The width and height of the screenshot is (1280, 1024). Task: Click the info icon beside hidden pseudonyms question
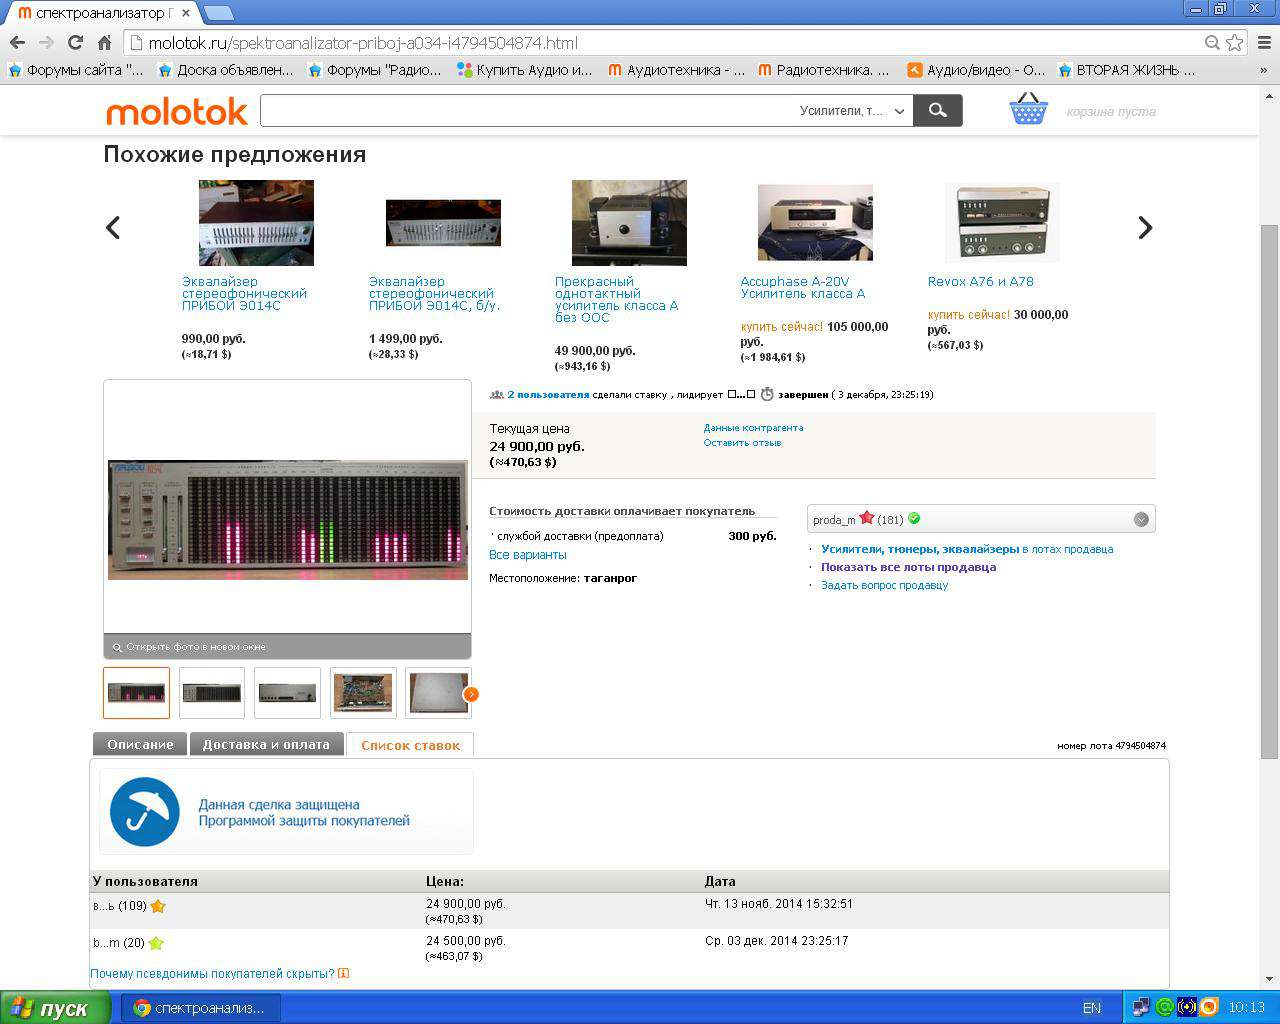(344, 973)
